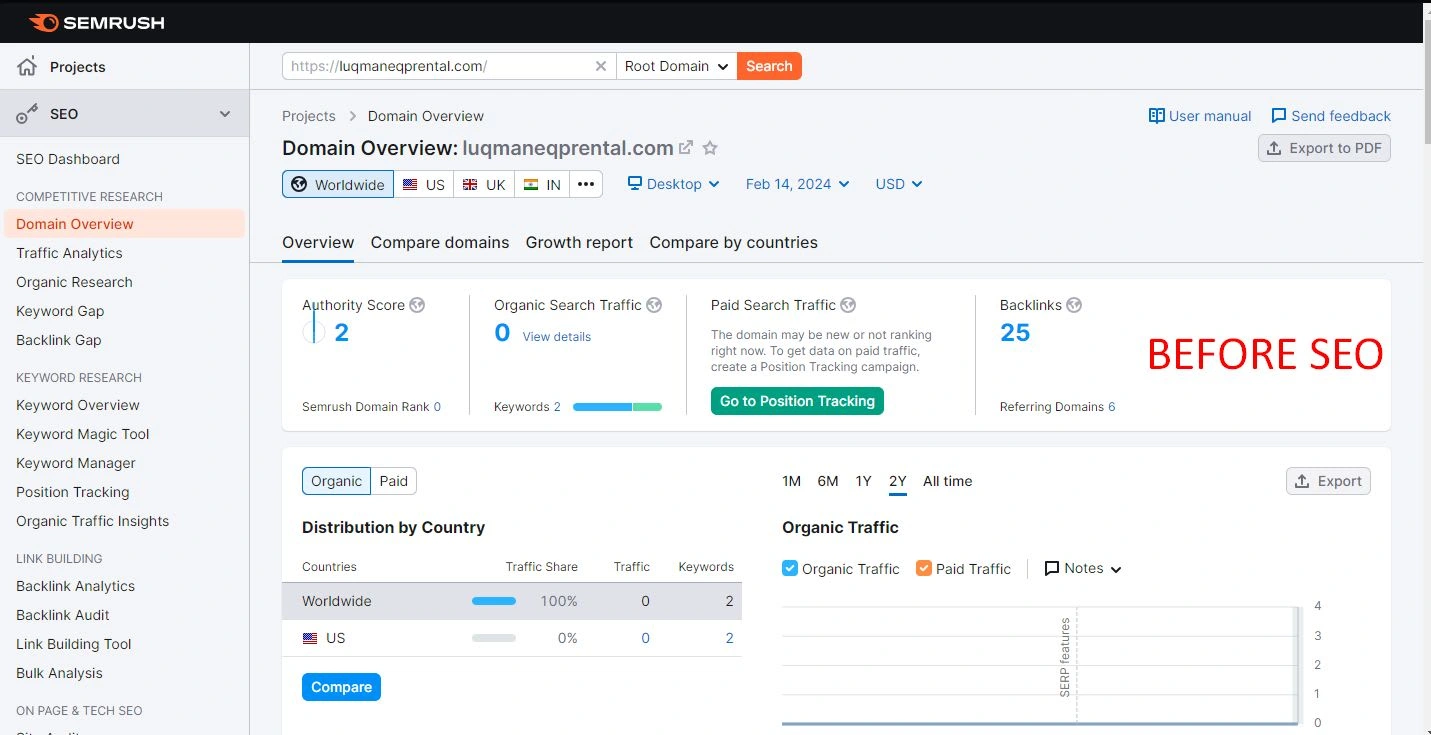
Task: Select 6M time range
Action: [828, 481]
